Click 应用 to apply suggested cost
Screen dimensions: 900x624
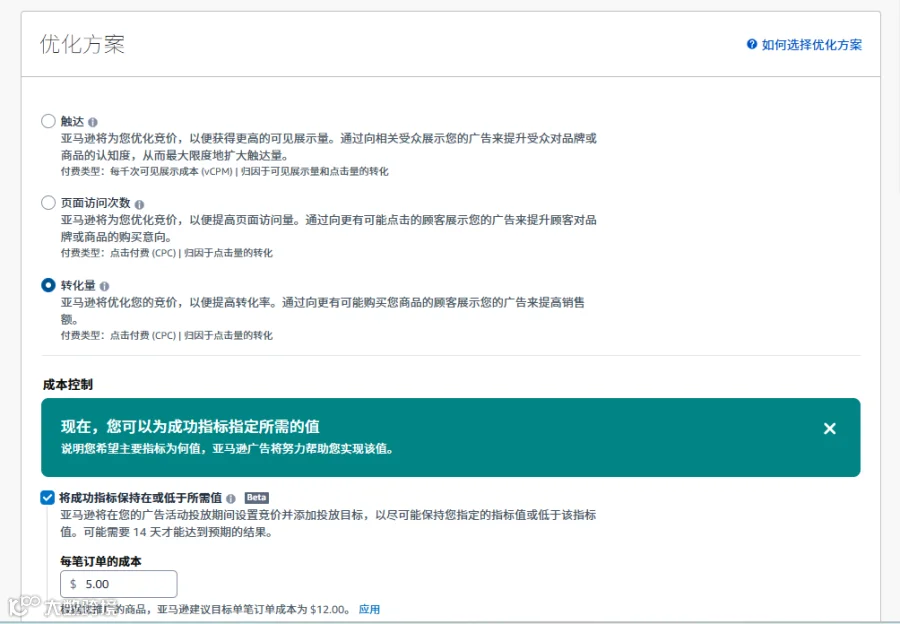click(369, 609)
